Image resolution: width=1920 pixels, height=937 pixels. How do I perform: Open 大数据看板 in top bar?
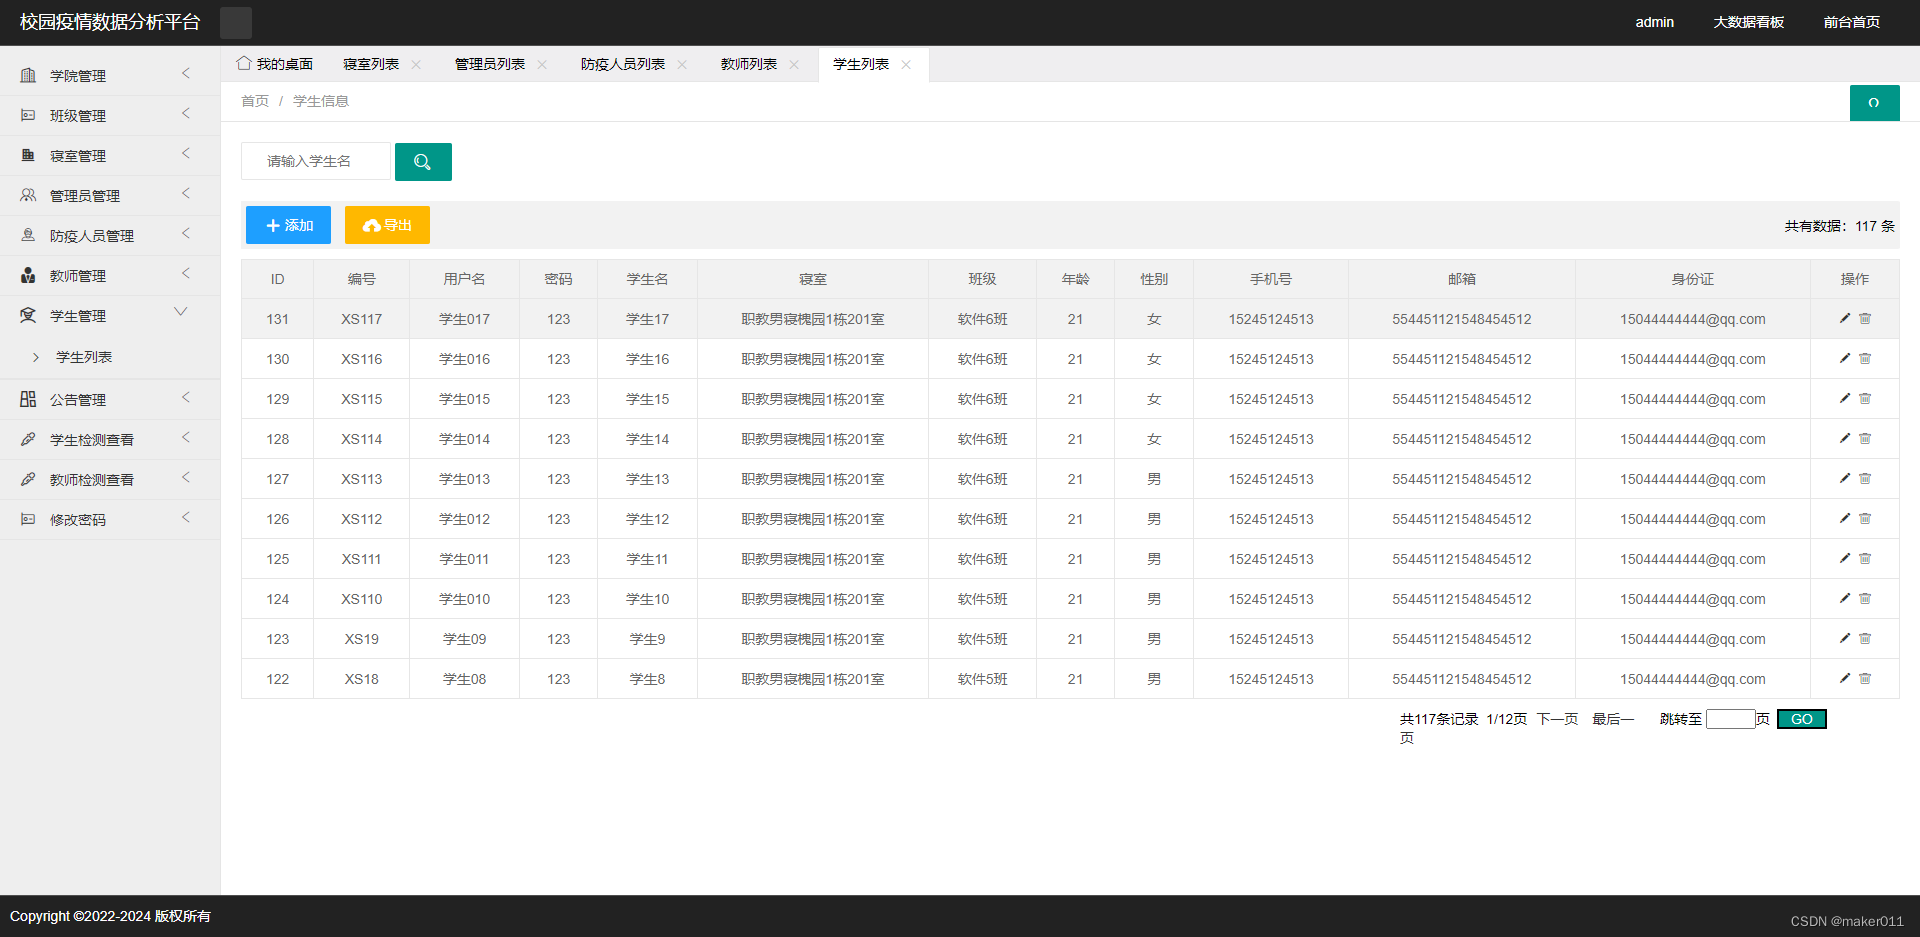pos(1749,22)
